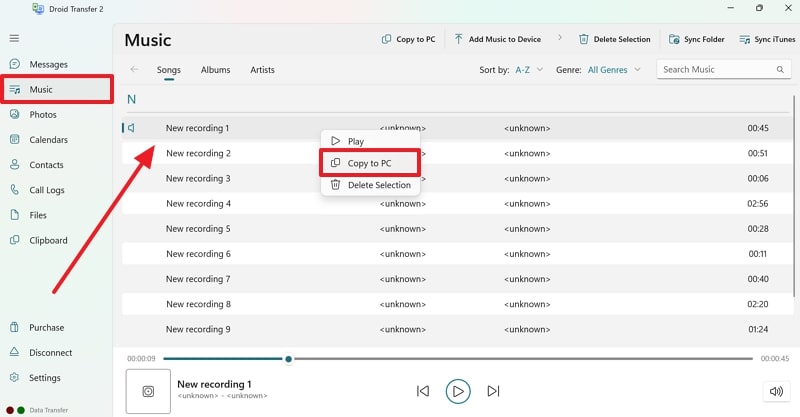The image size is (800, 417).
Task: Switch to the Artists tab
Action: [x=262, y=70]
